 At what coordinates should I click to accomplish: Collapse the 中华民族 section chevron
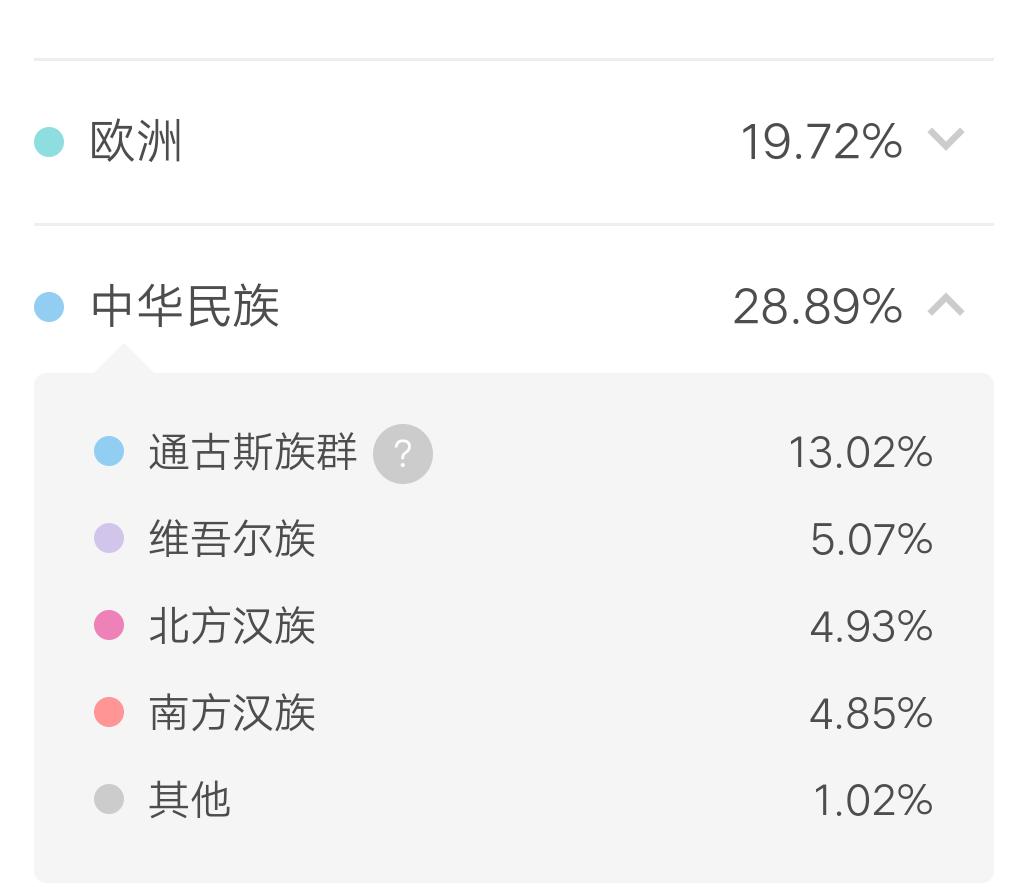point(946,305)
